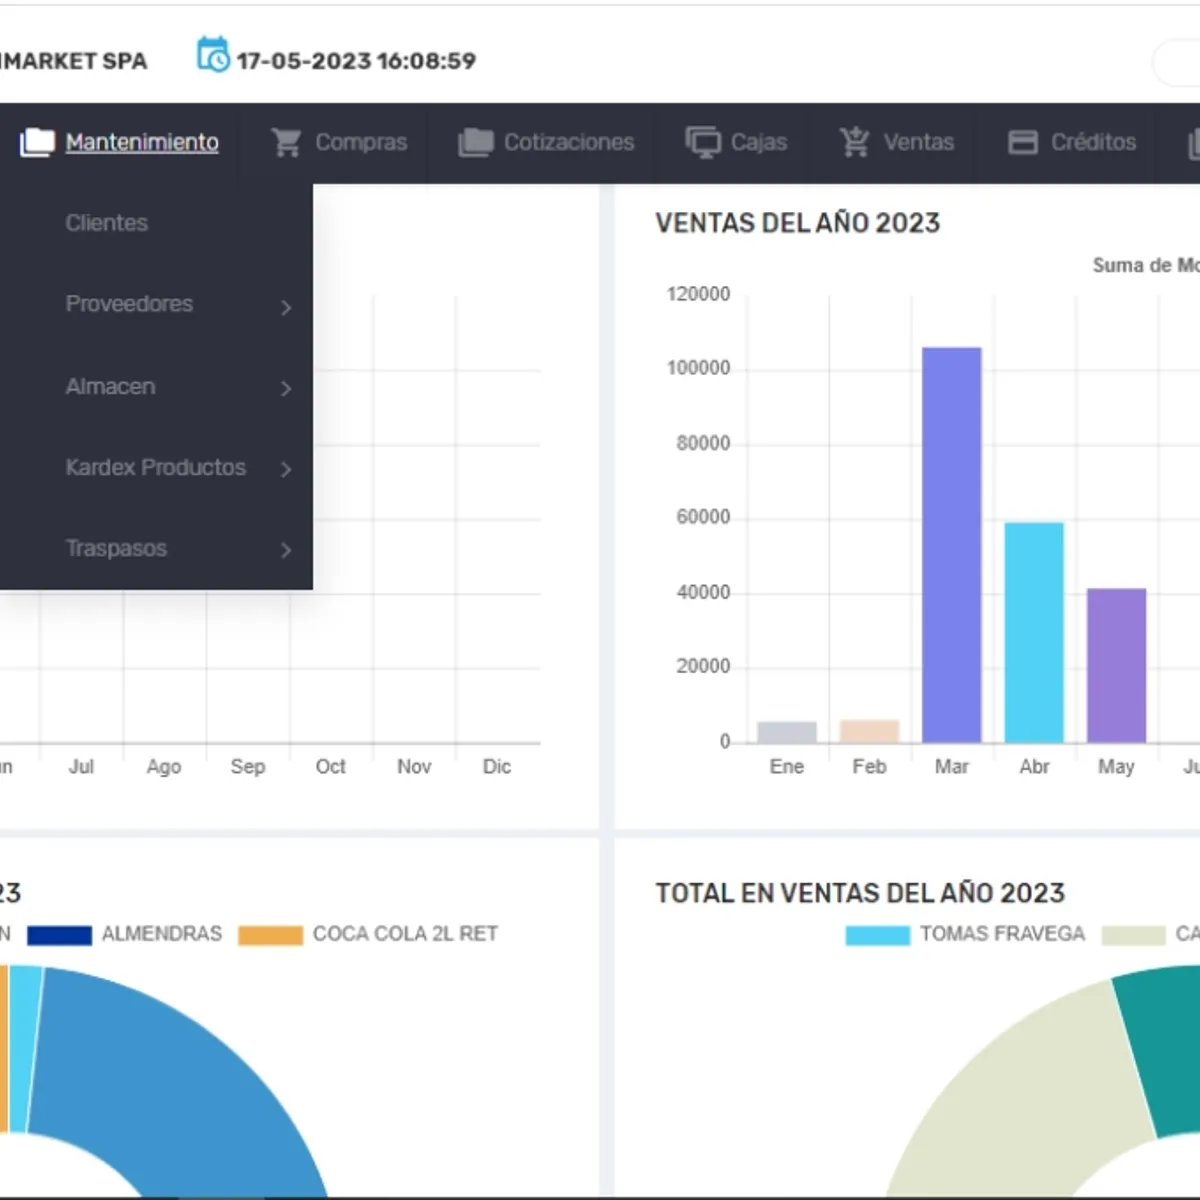Select the Traspasos menu item

pos(116,549)
